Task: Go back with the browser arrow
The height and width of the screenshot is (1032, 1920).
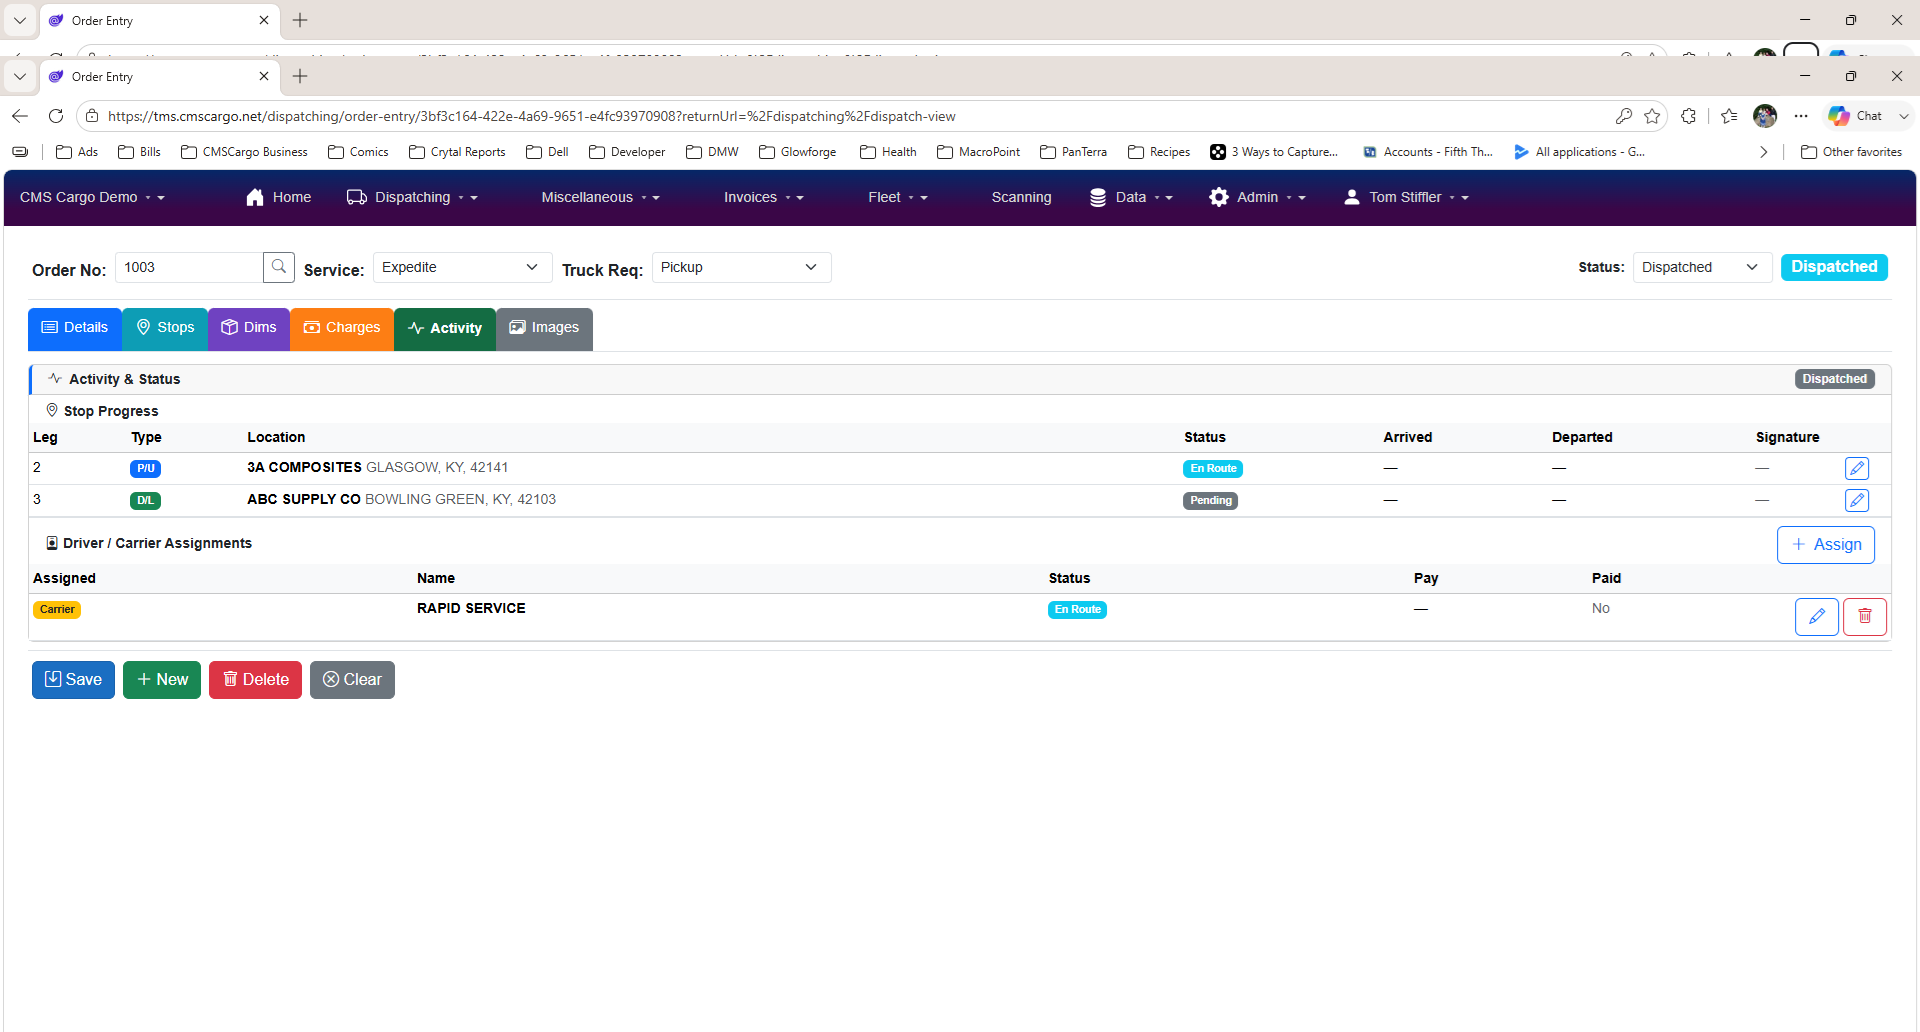Action: 20,116
